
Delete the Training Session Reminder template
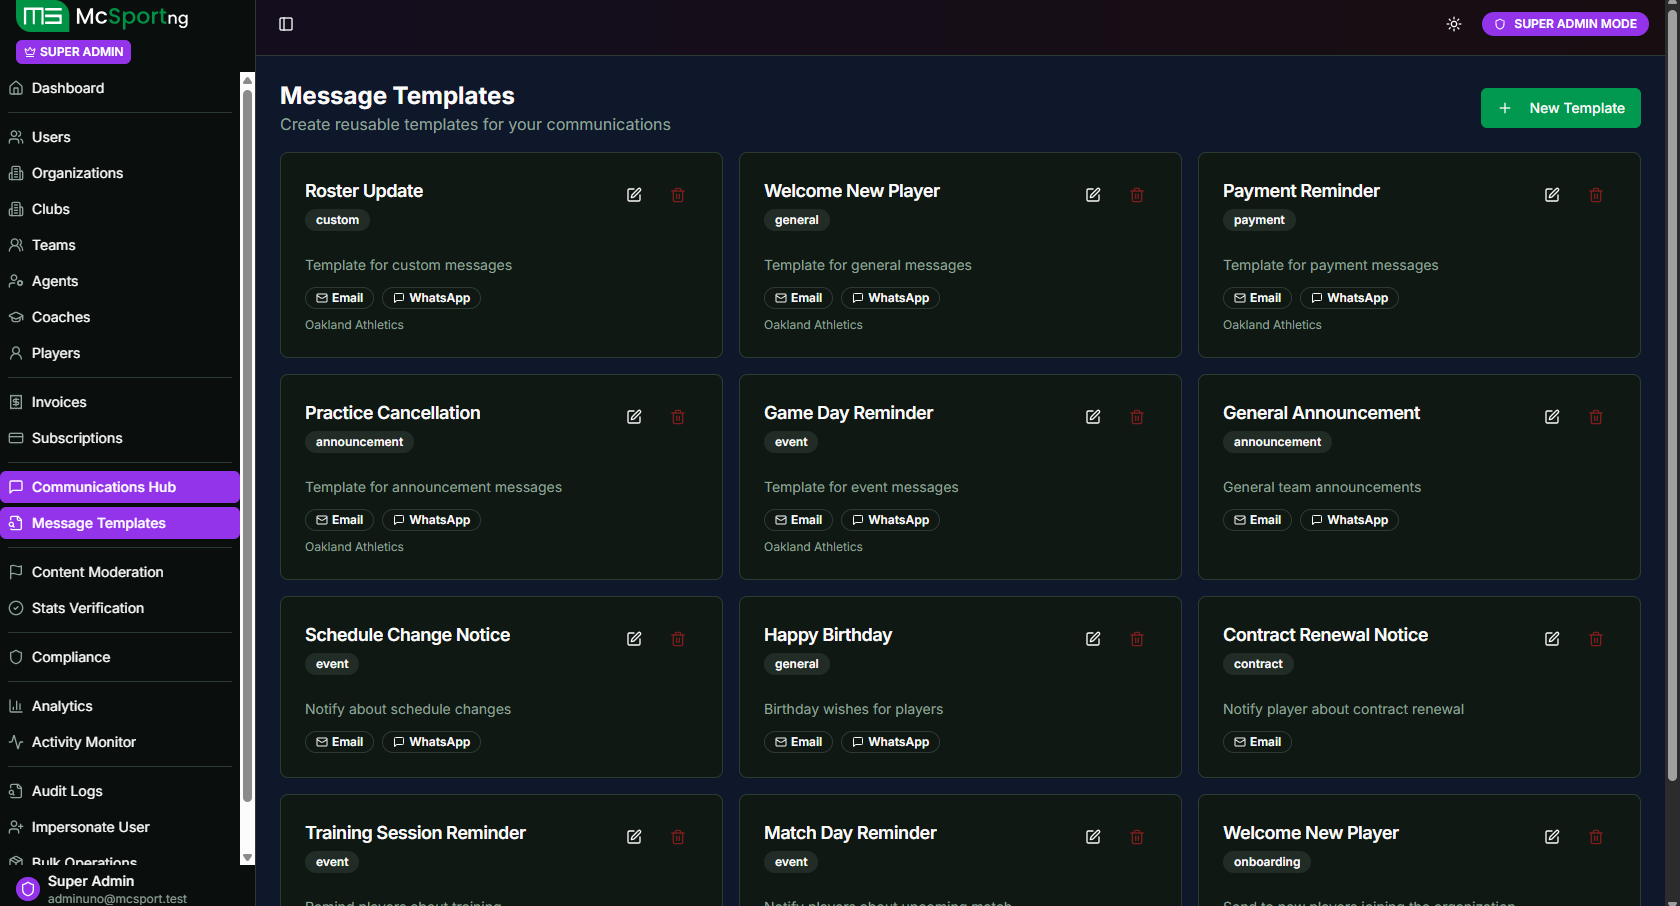pos(678,836)
